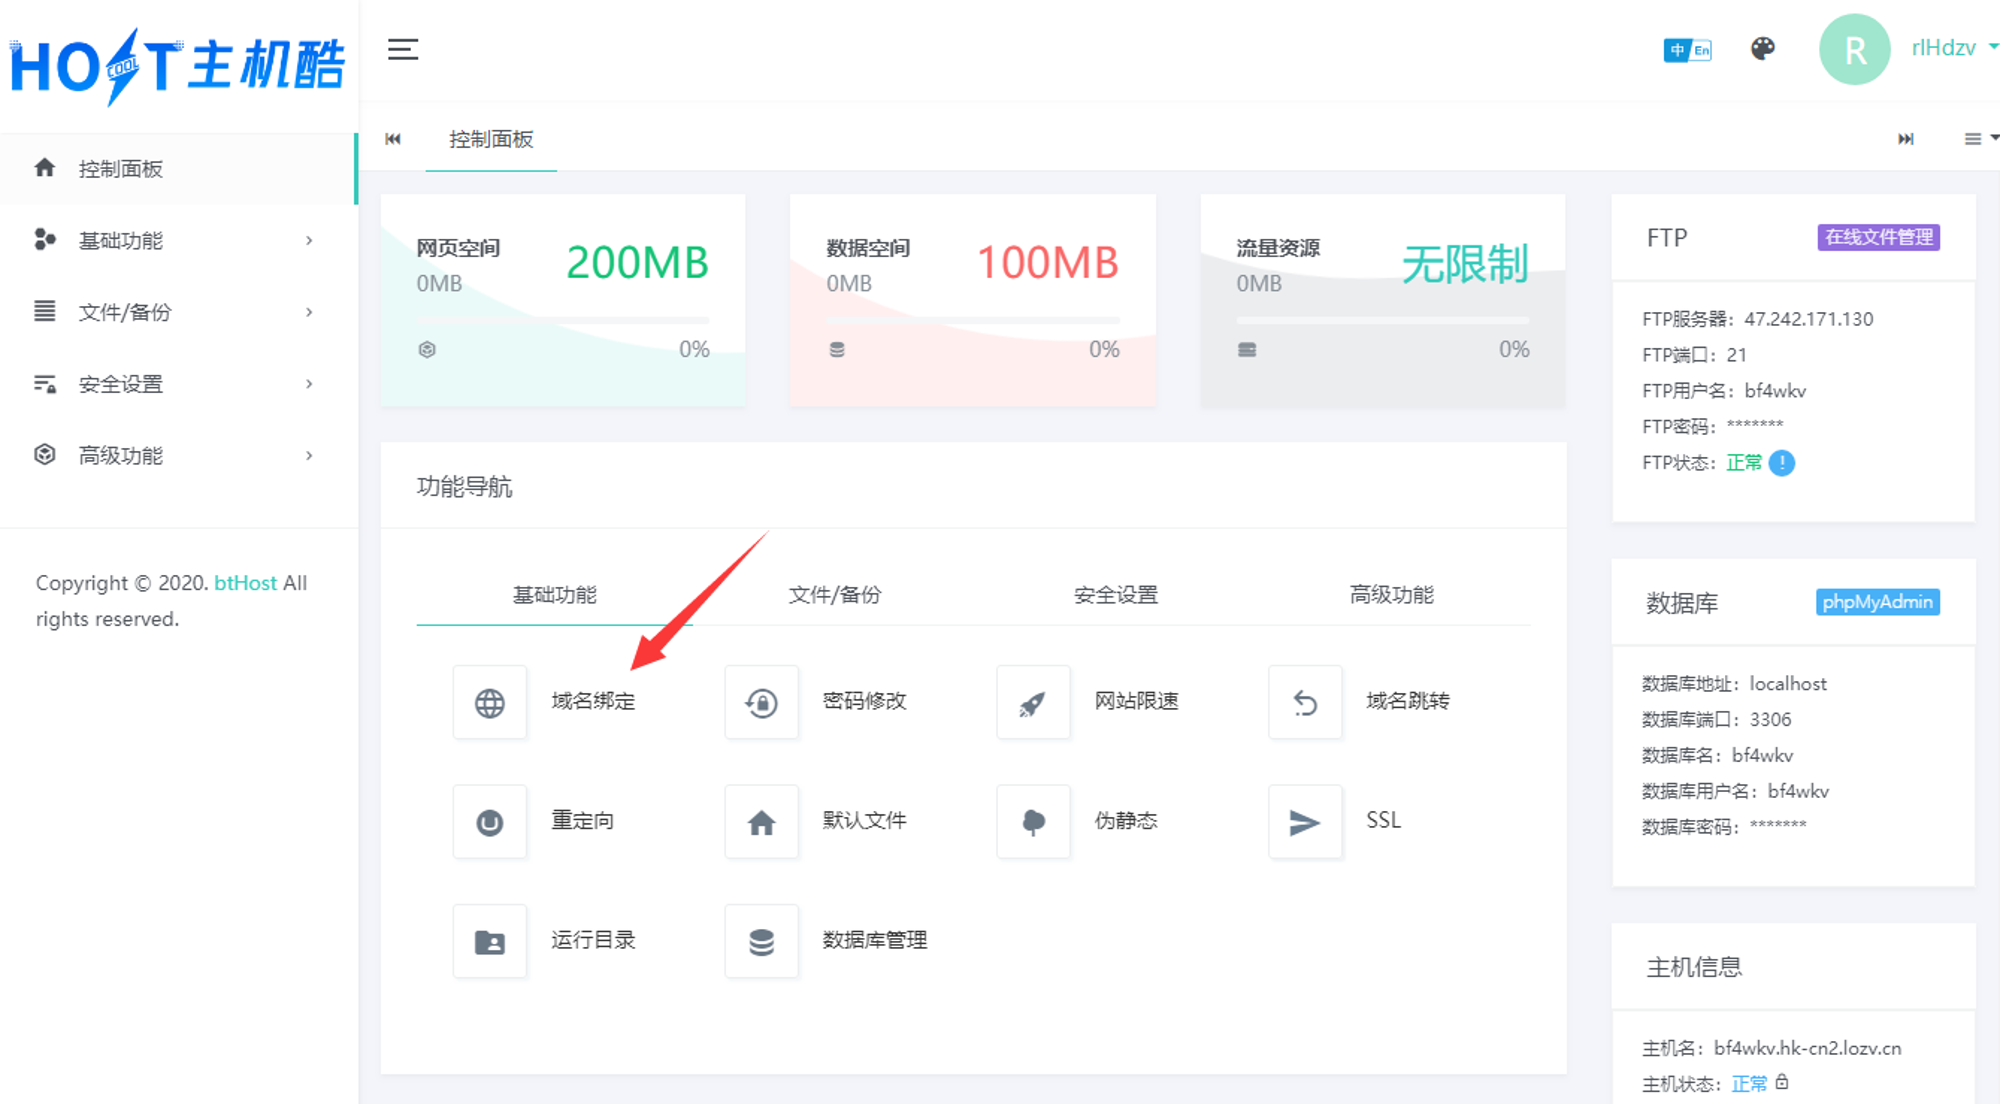Viewport: 2000px width, 1104px height.
Task: Click the phpMyAdmin button
Action: point(1878,602)
